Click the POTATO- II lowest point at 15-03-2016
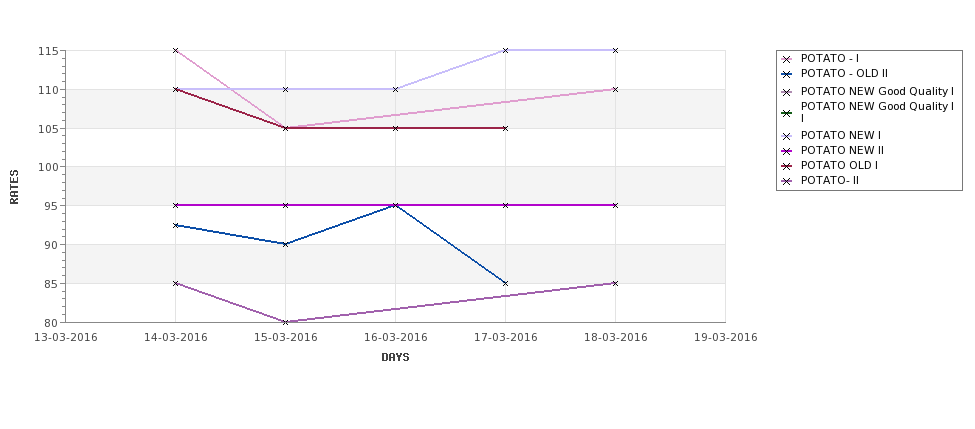Image resolution: width=975 pixels, height=429 pixels. point(285,322)
